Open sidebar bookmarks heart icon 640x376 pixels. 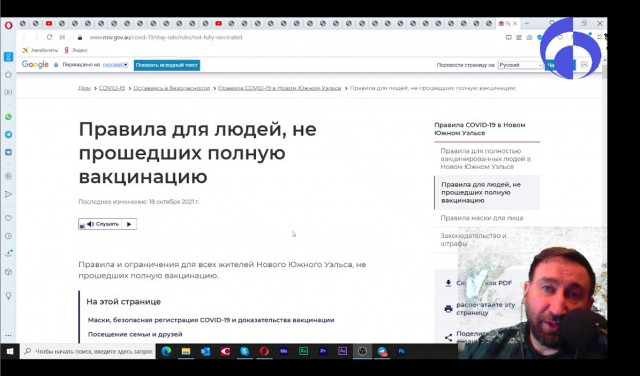click(x=8, y=218)
